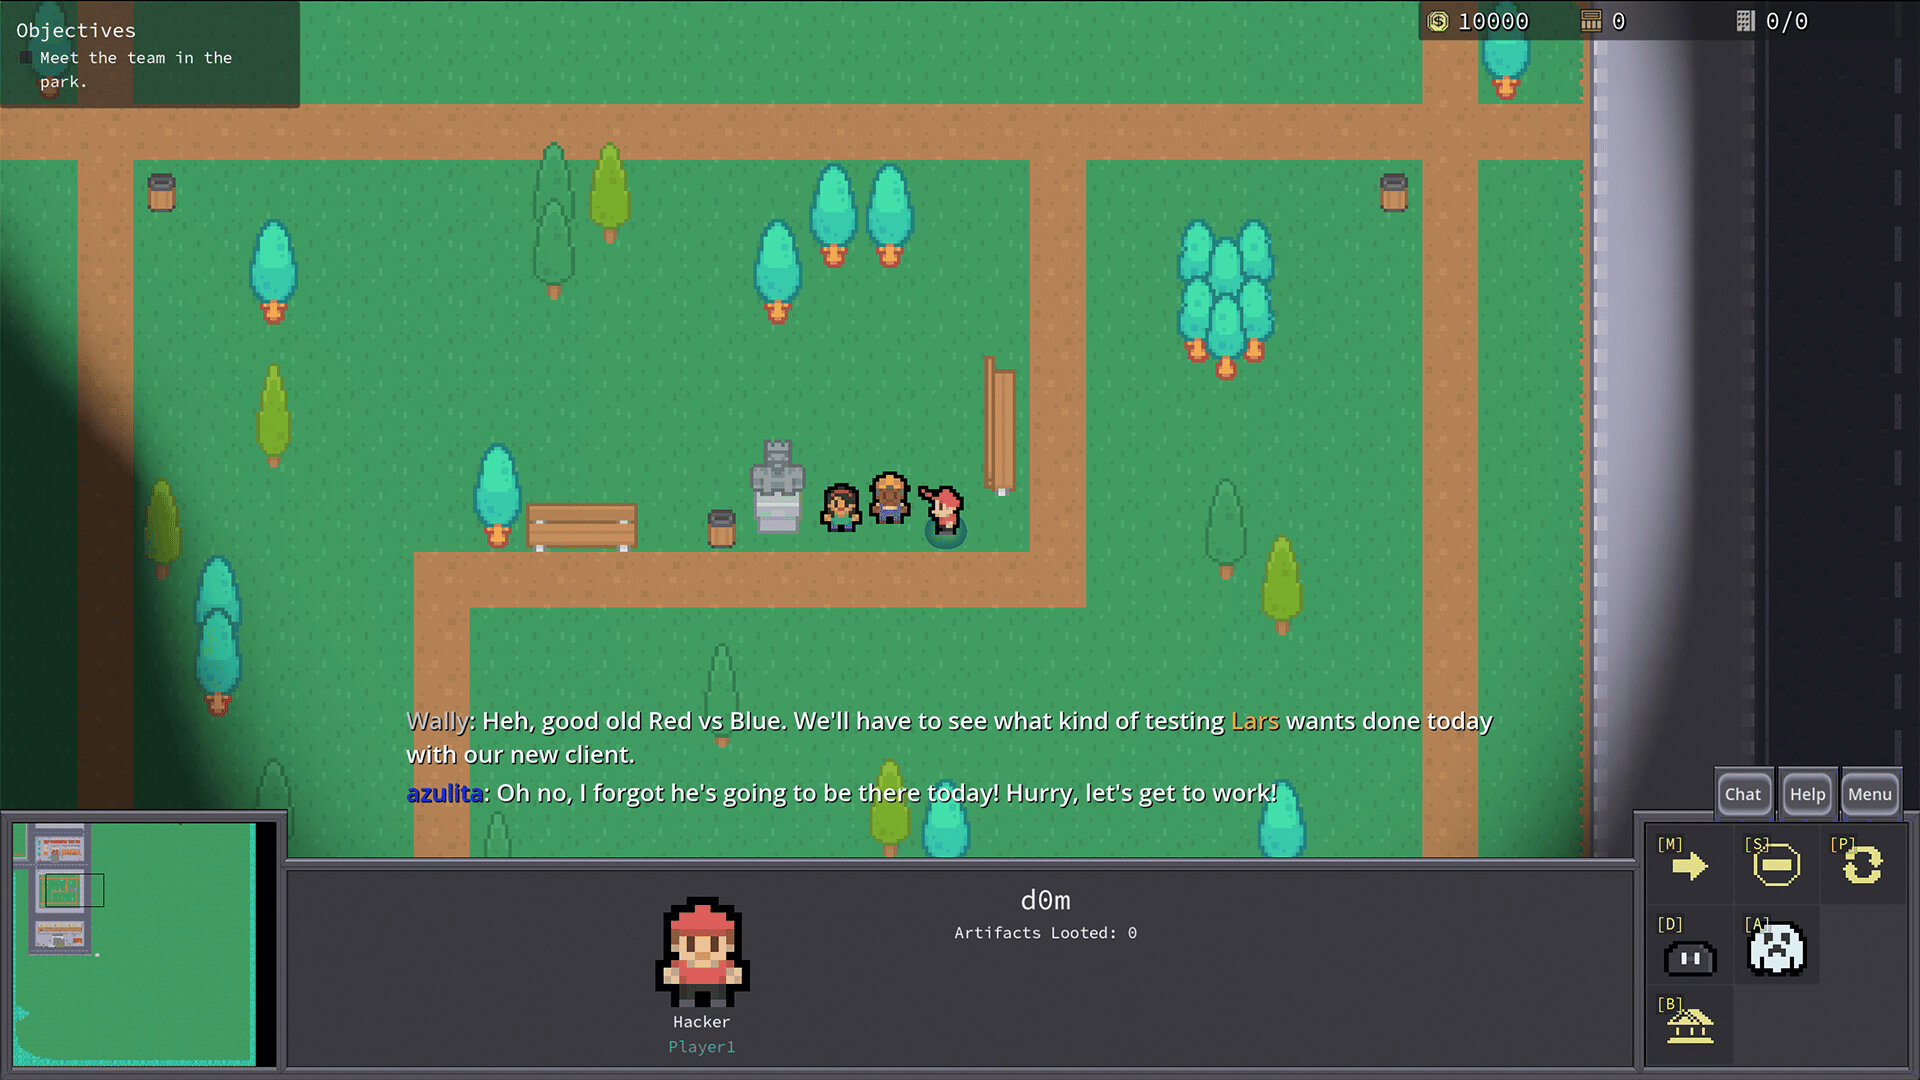The image size is (1920, 1080).
Task: Click the [P] patrol cycle icon
Action: pos(1862,865)
